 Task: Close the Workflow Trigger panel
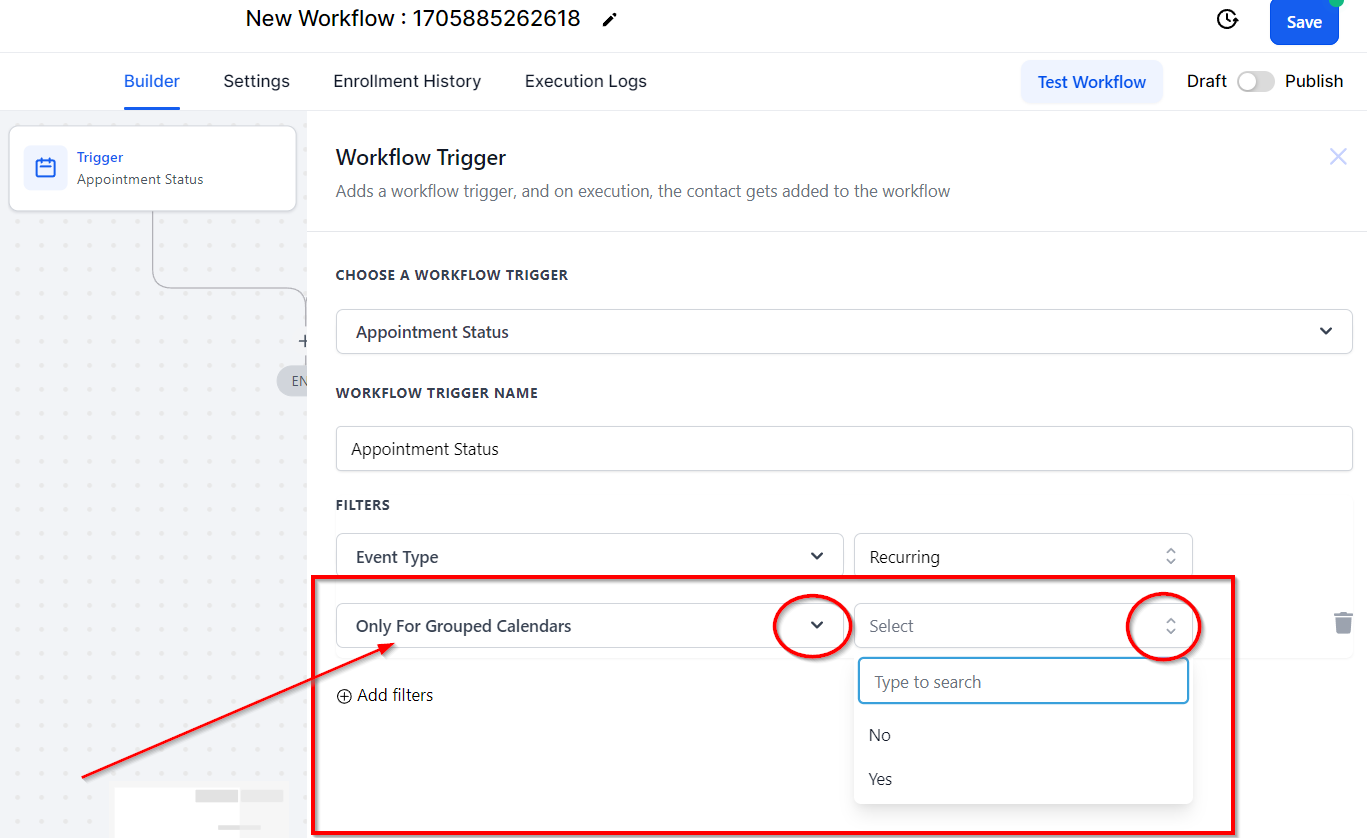click(1338, 156)
